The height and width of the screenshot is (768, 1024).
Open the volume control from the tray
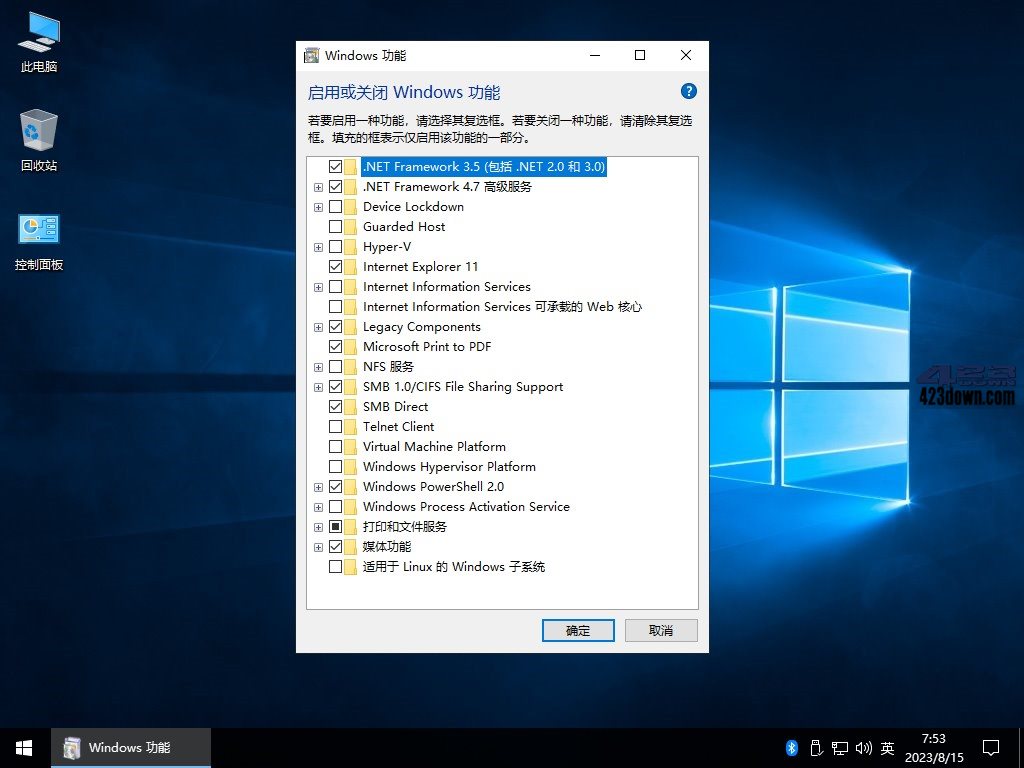[x=864, y=747]
